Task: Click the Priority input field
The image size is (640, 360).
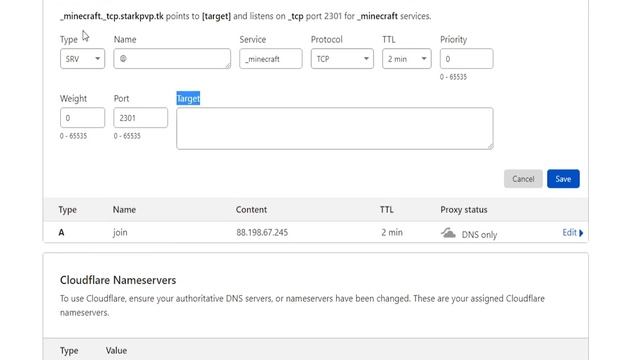Action: (x=466, y=59)
